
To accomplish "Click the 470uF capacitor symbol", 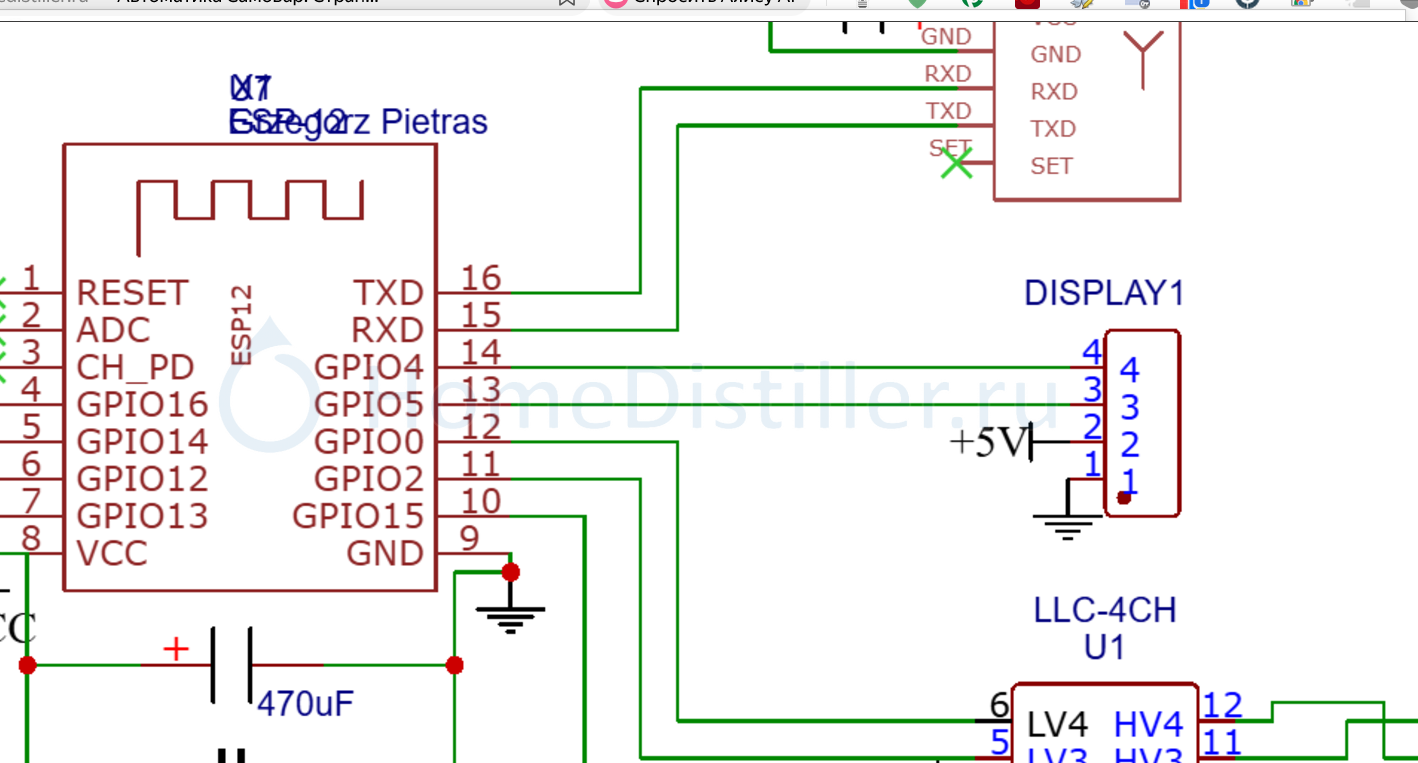I will pos(232,665).
